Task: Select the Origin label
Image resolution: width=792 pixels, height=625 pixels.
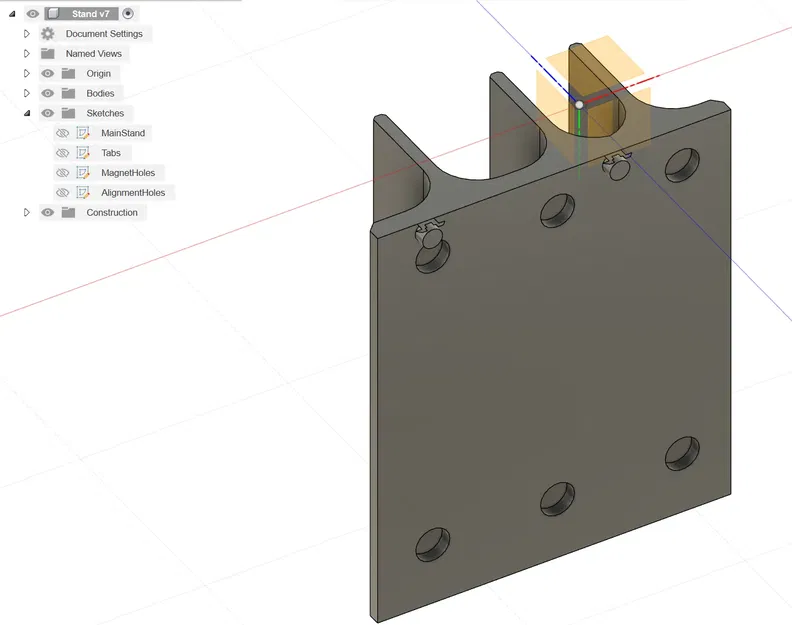Action: [98, 74]
